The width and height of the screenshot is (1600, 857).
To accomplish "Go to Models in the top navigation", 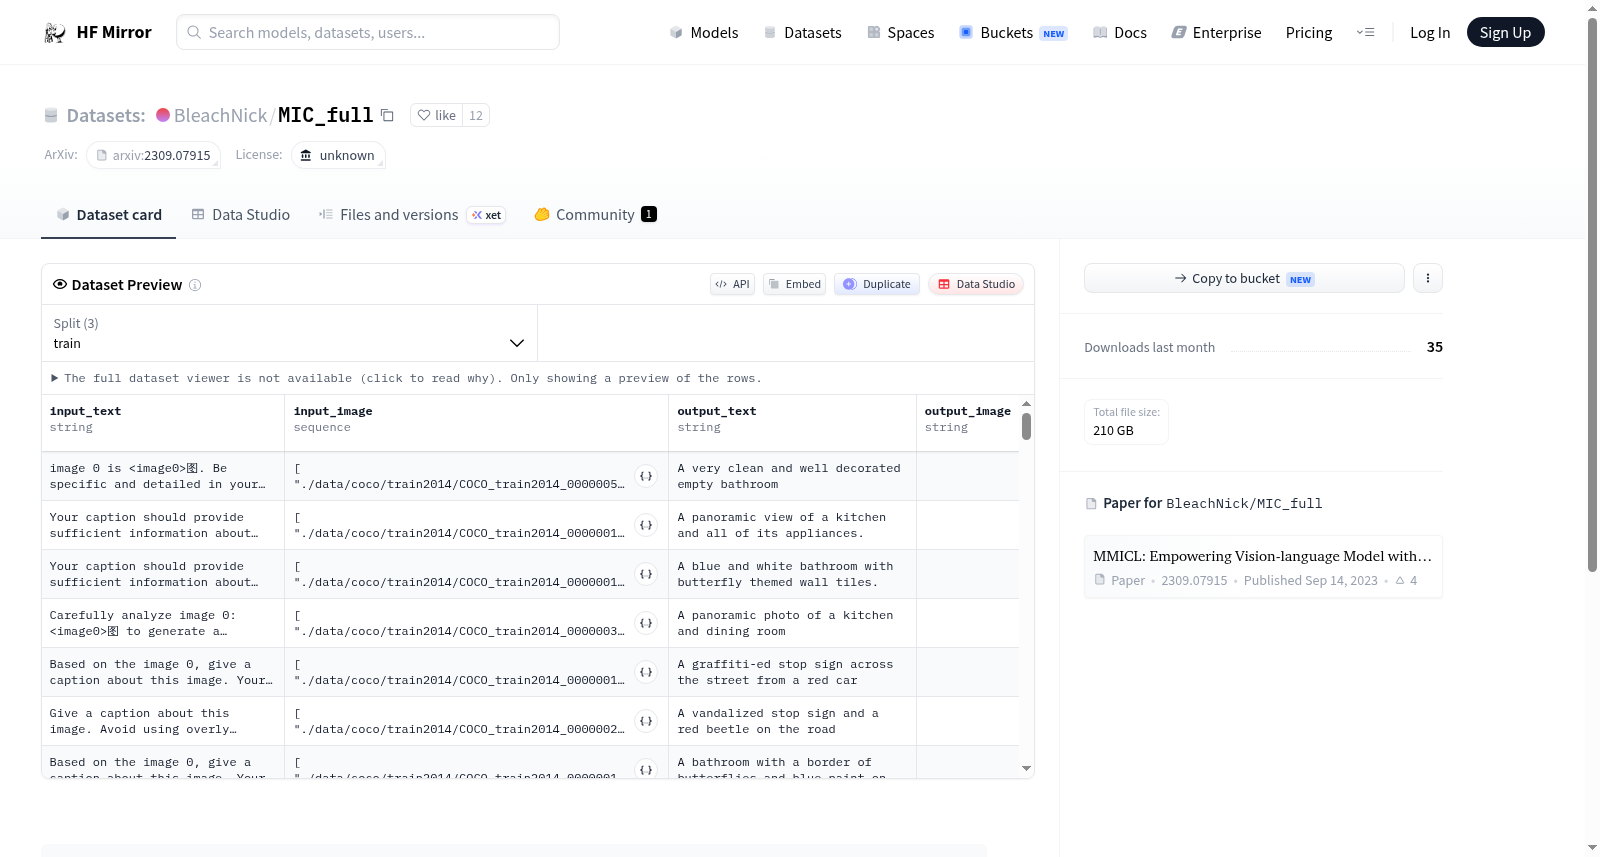I will point(704,33).
